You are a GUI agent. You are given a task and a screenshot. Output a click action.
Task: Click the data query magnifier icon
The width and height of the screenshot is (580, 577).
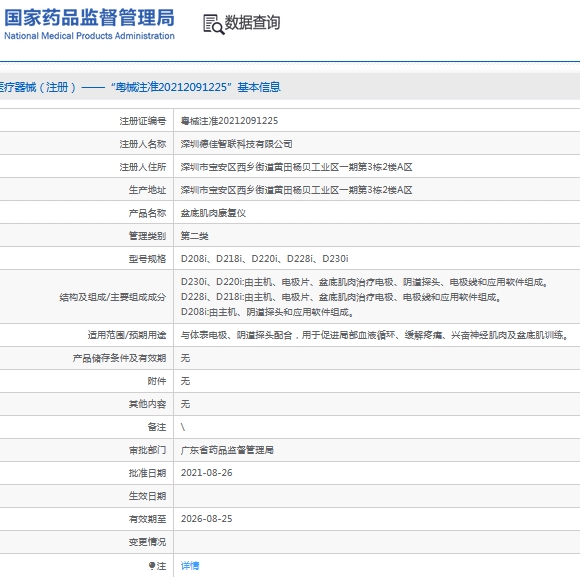point(213,24)
